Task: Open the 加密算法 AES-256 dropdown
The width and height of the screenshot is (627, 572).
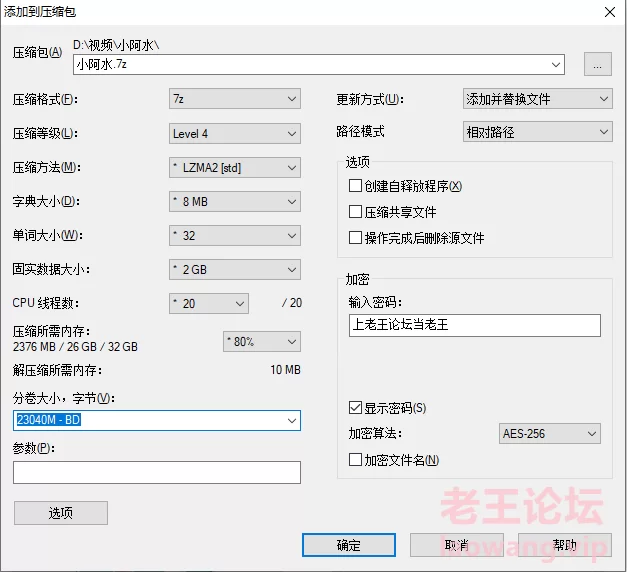Action: (549, 434)
